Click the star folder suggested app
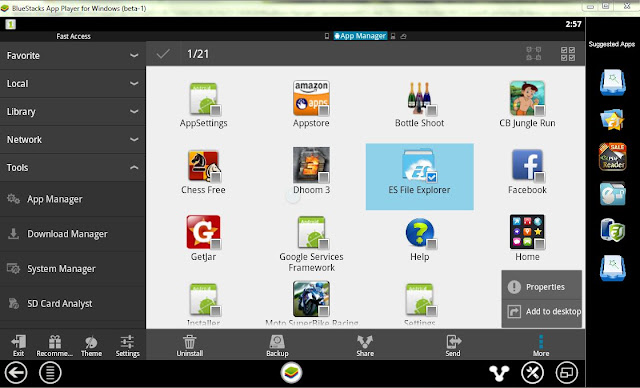This screenshot has width=640, height=388. point(612,120)
